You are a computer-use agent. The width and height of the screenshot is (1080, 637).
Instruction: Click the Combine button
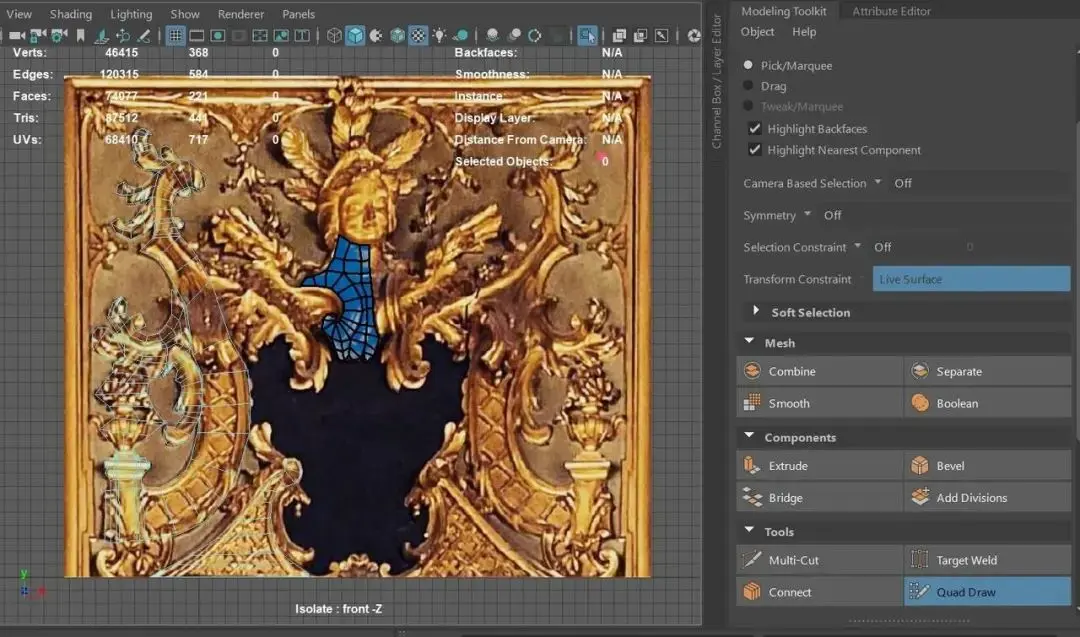tap(820, 371)
